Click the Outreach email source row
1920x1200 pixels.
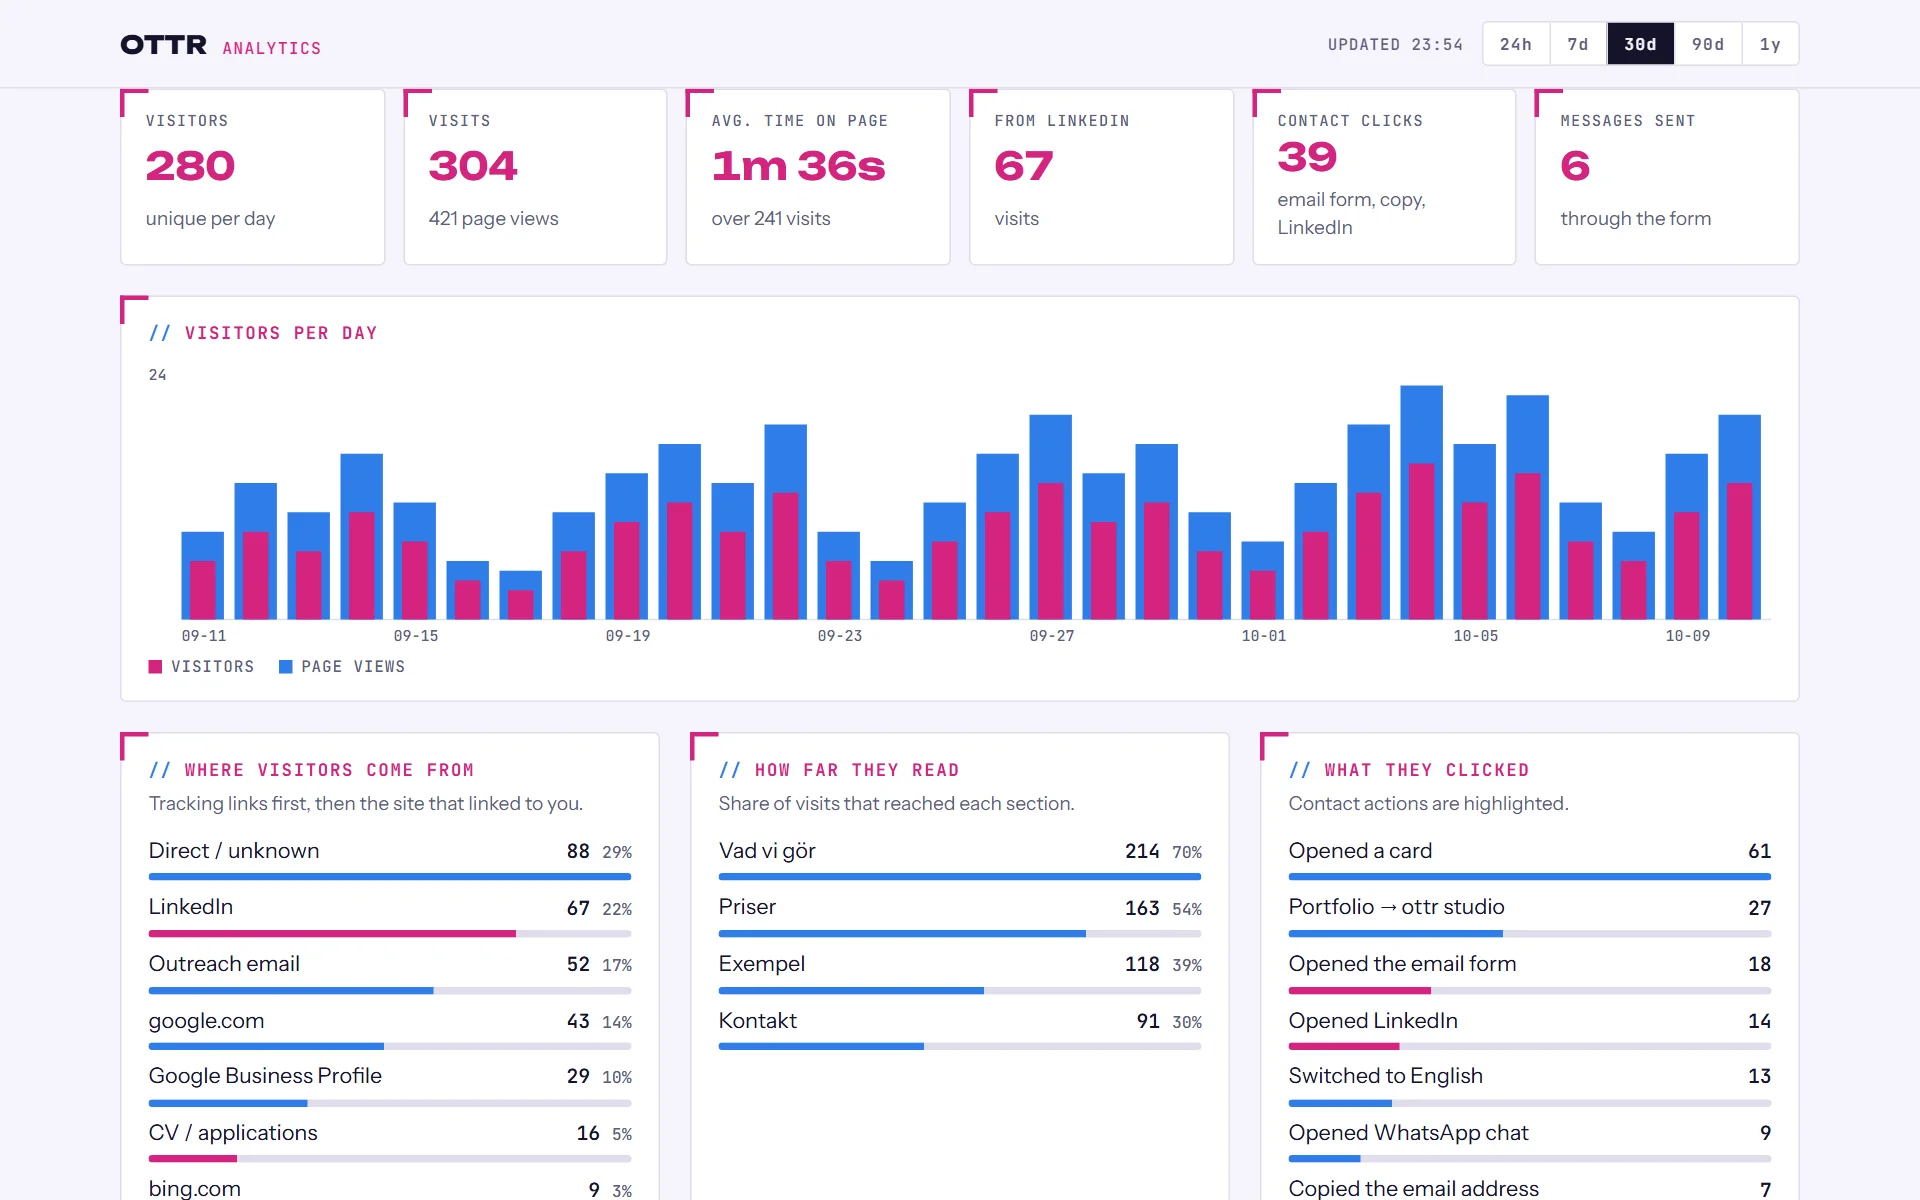point(390,972)
